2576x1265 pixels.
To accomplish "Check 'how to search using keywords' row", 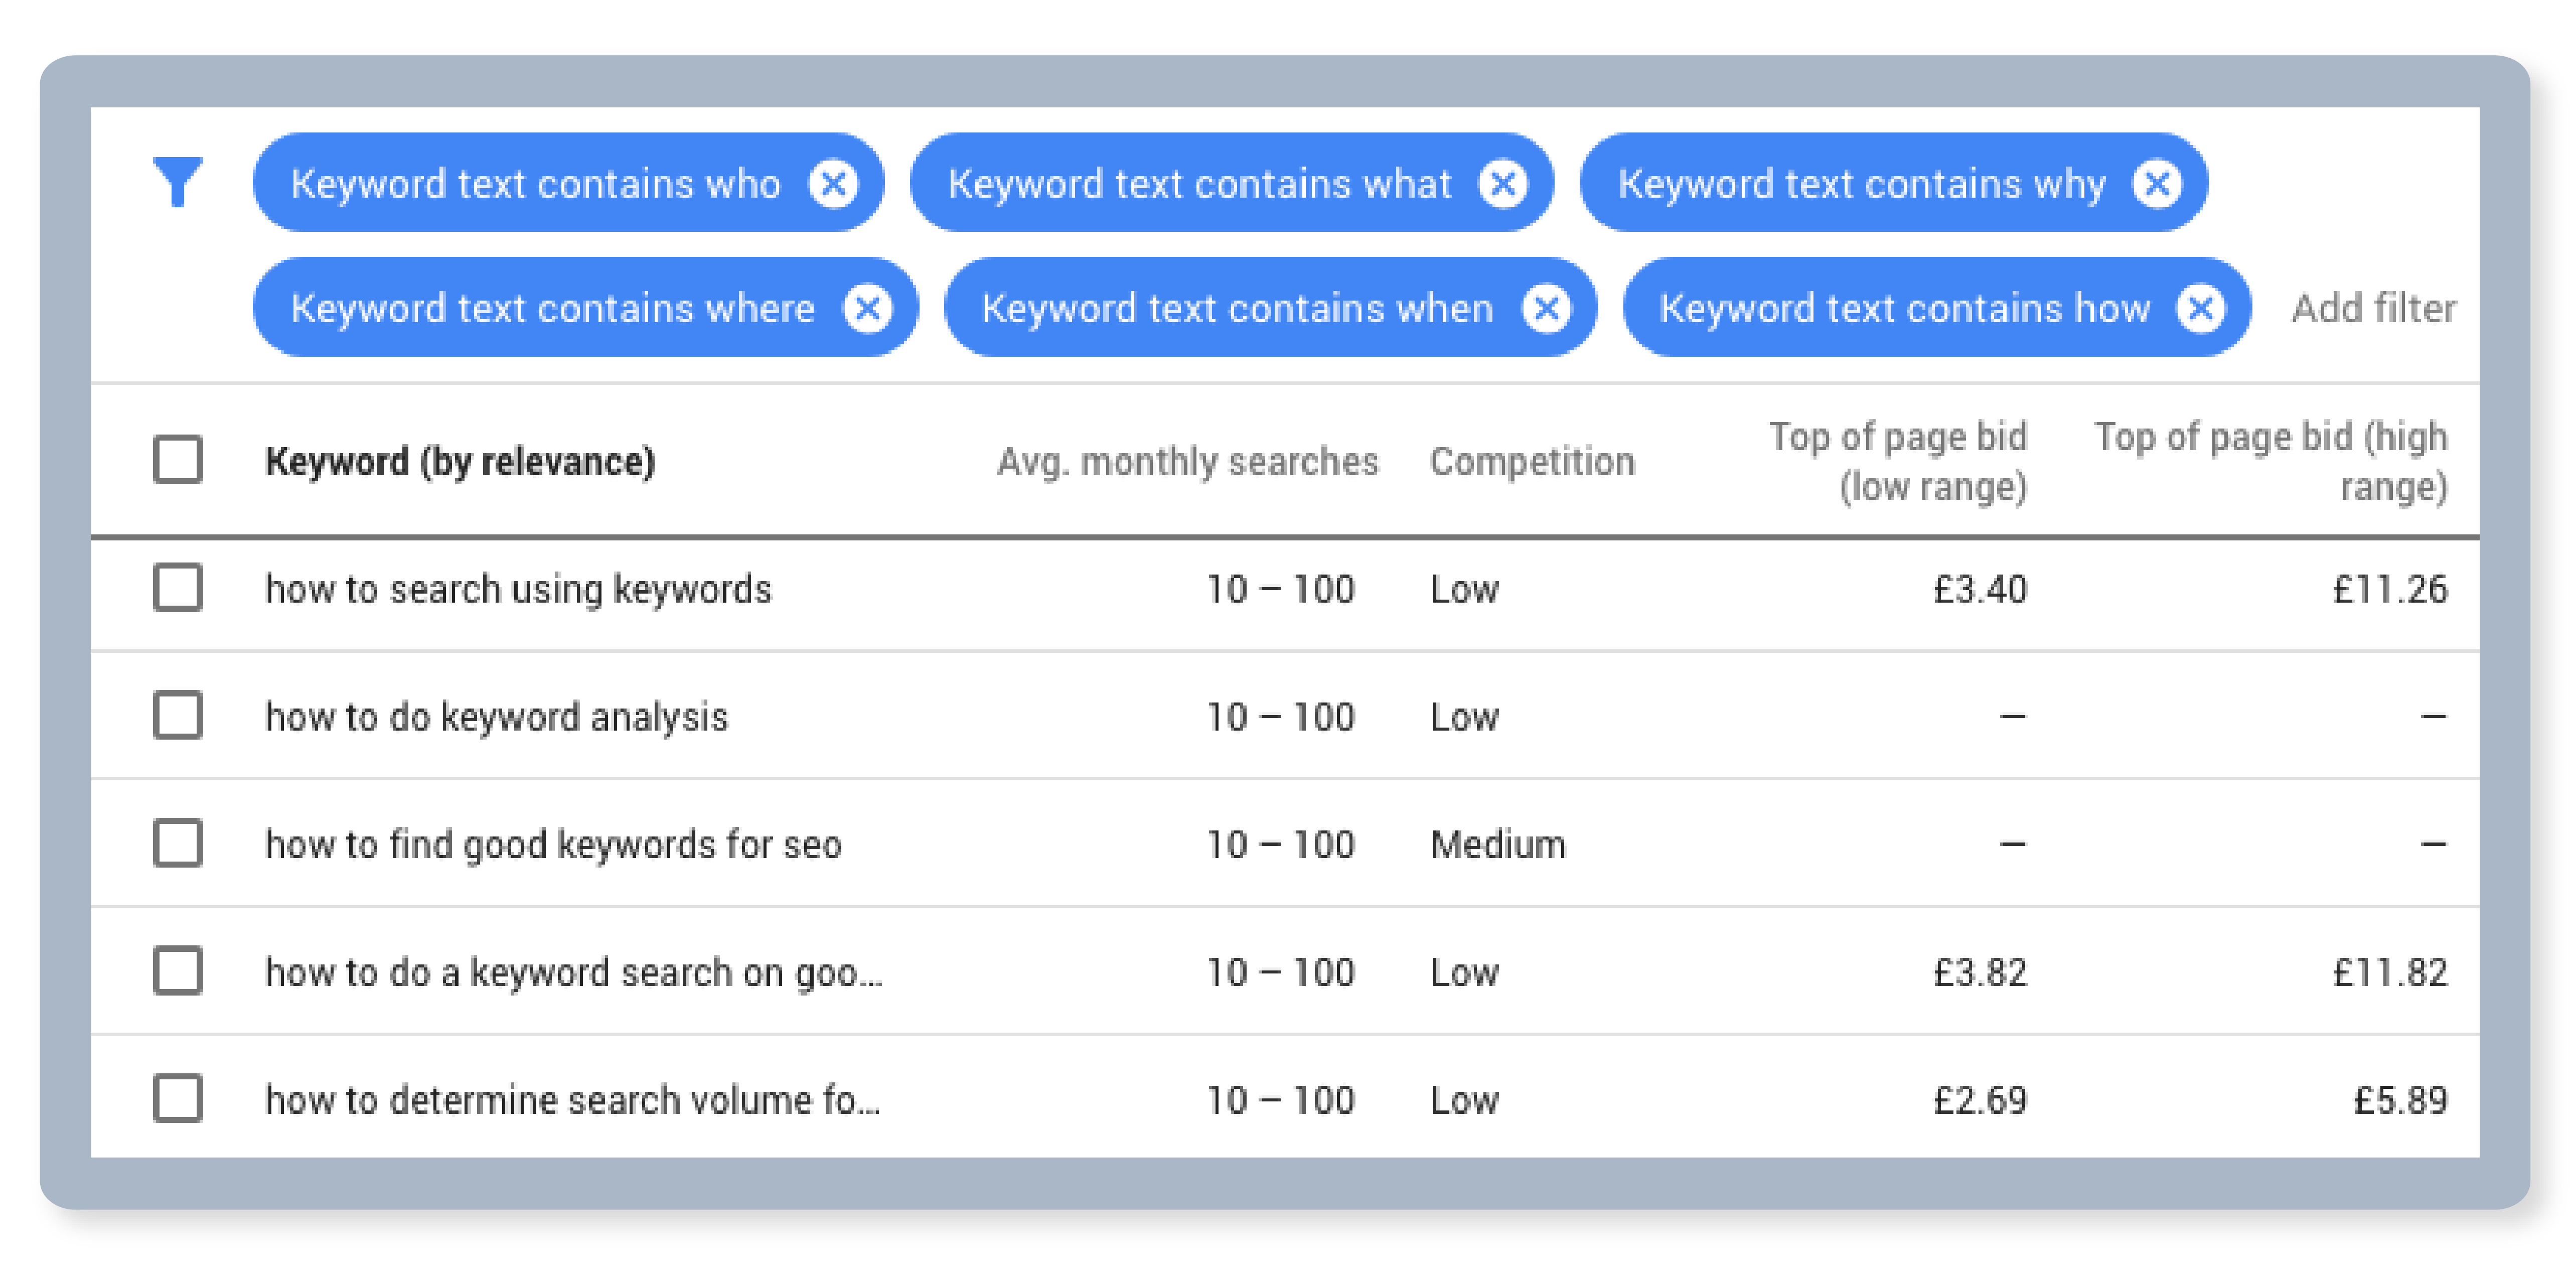I will click(178, 588).
